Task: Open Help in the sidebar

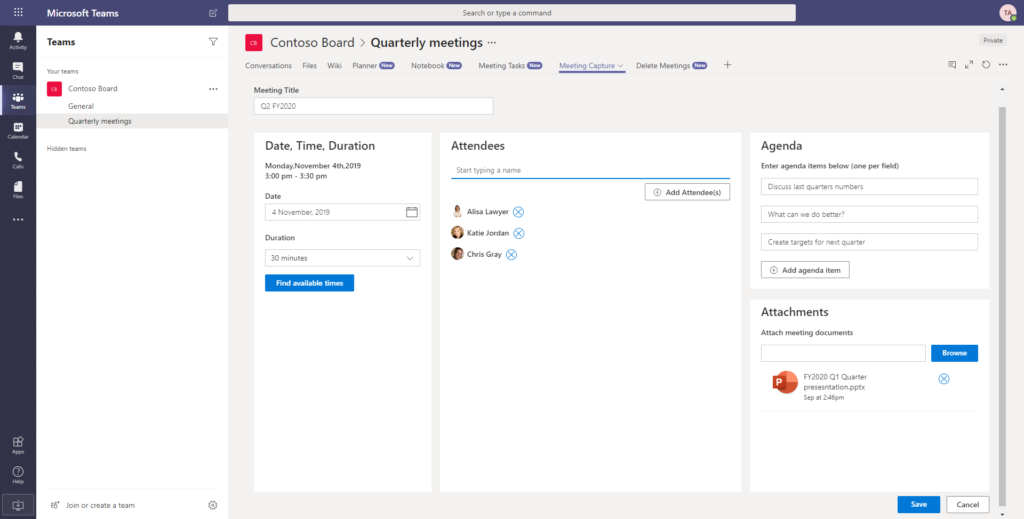Action: pos(18,475)
